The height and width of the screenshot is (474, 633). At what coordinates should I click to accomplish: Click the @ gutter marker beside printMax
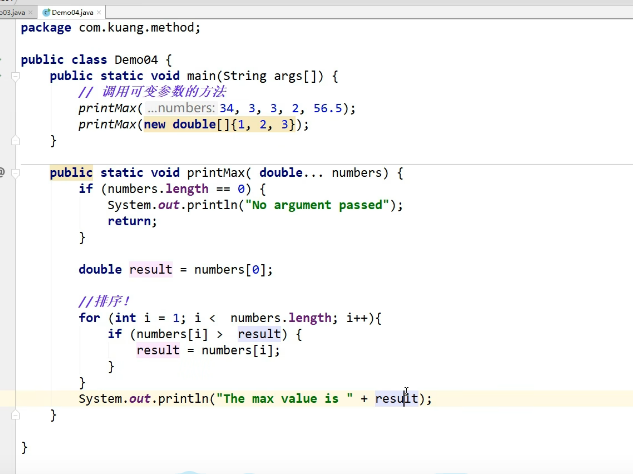tap(2, 173)
